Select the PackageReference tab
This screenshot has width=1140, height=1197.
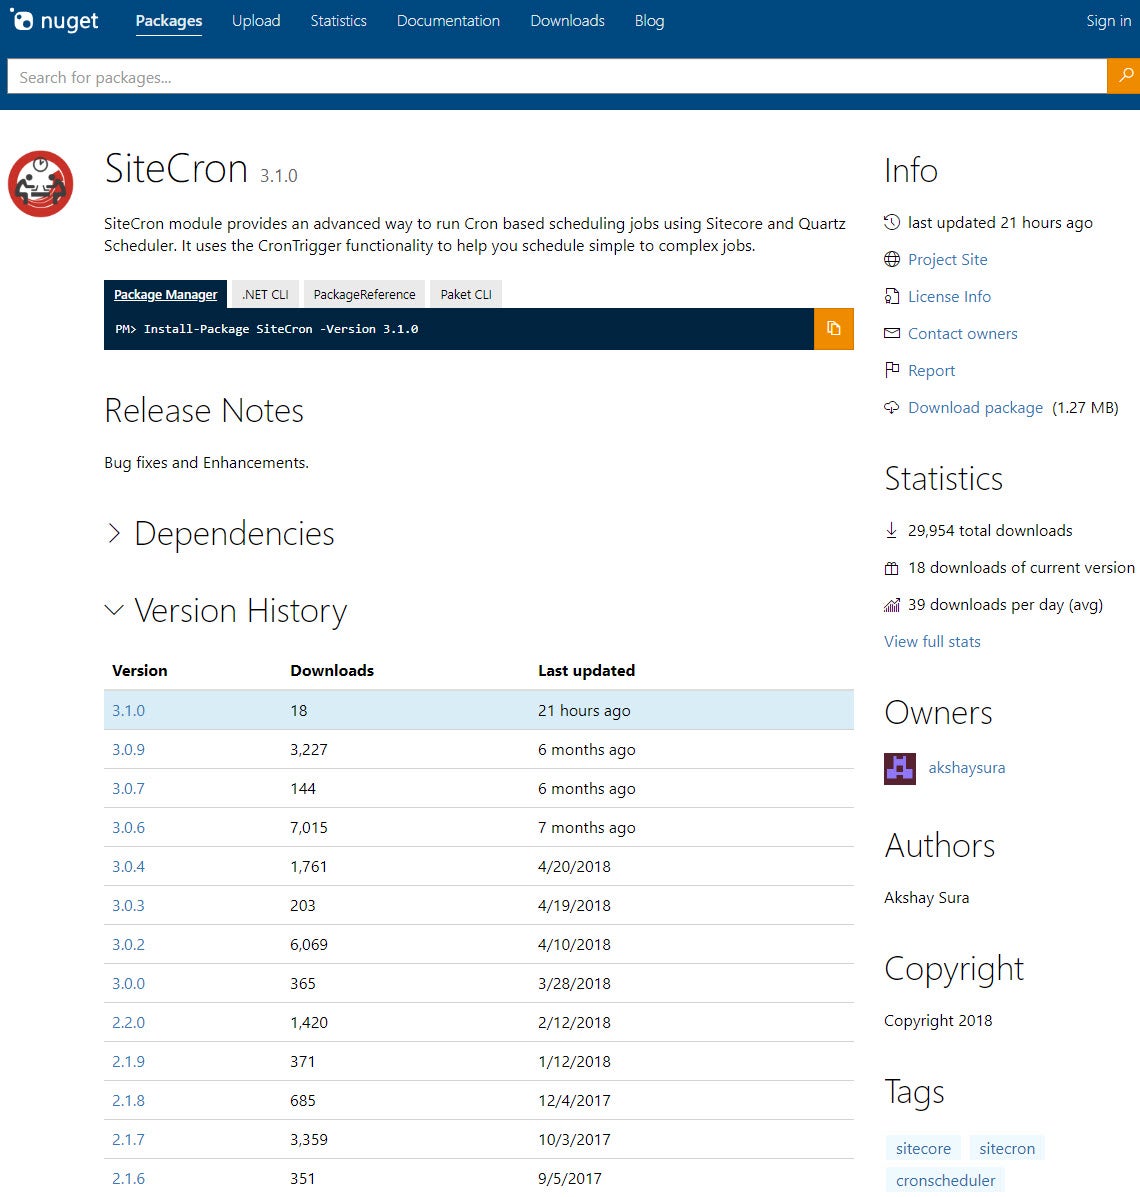(364, 294)
